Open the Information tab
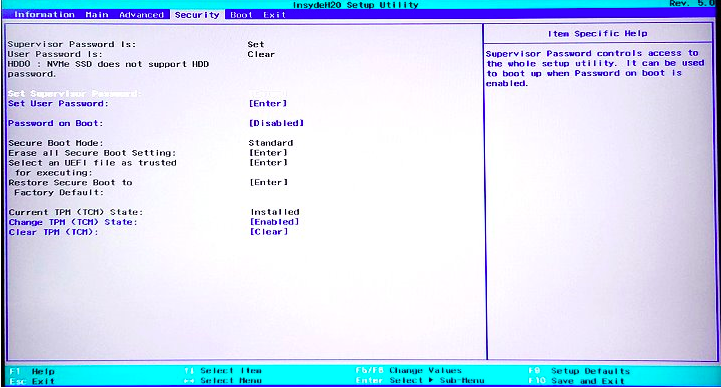 coord(44,15)
